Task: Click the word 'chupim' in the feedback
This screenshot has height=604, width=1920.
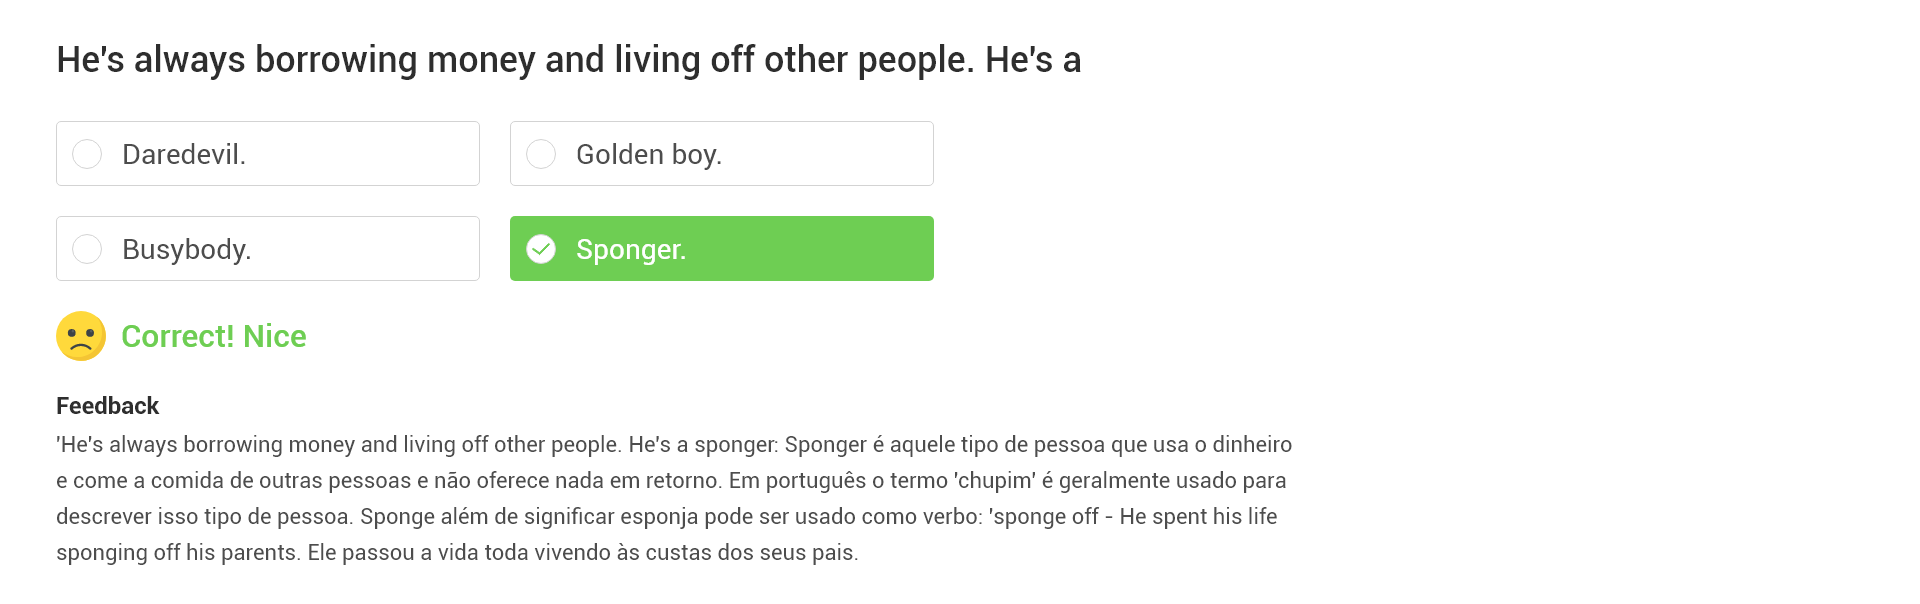Action: (x=997, y=481)
